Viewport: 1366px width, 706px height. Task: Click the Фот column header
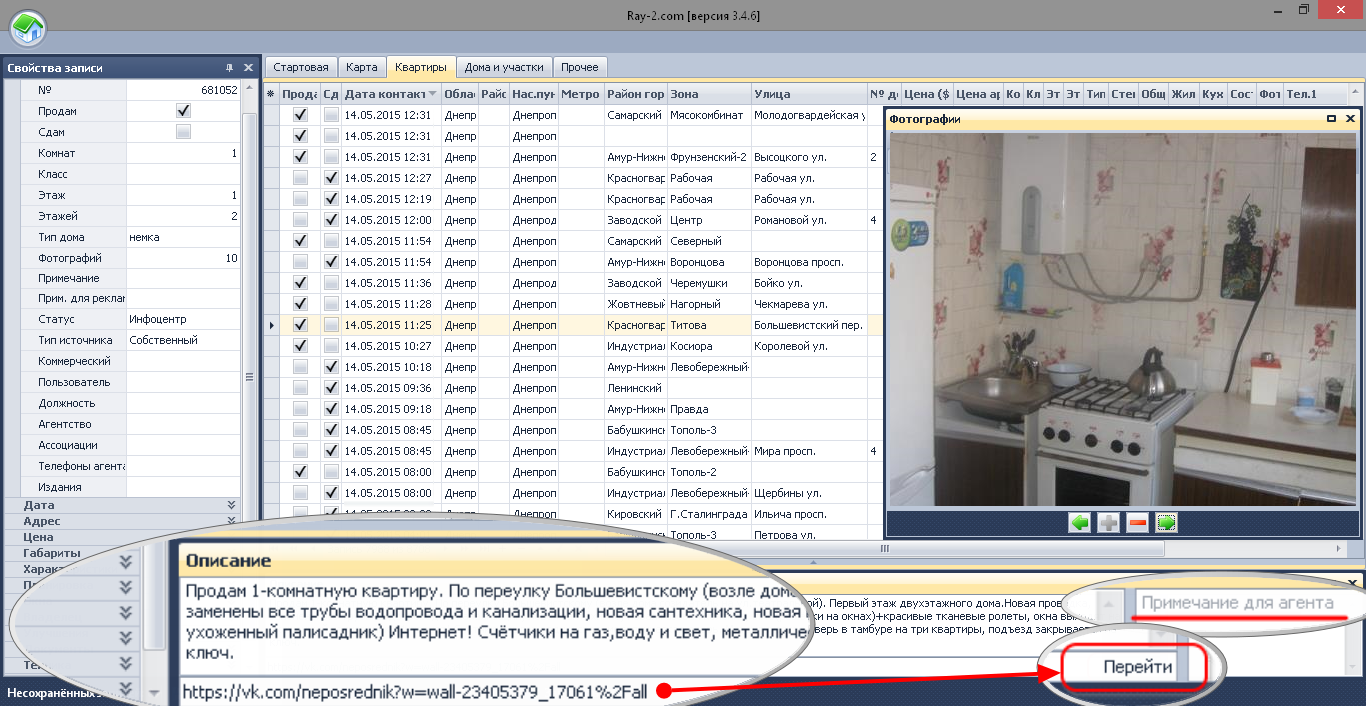[x=1270, y=94]
